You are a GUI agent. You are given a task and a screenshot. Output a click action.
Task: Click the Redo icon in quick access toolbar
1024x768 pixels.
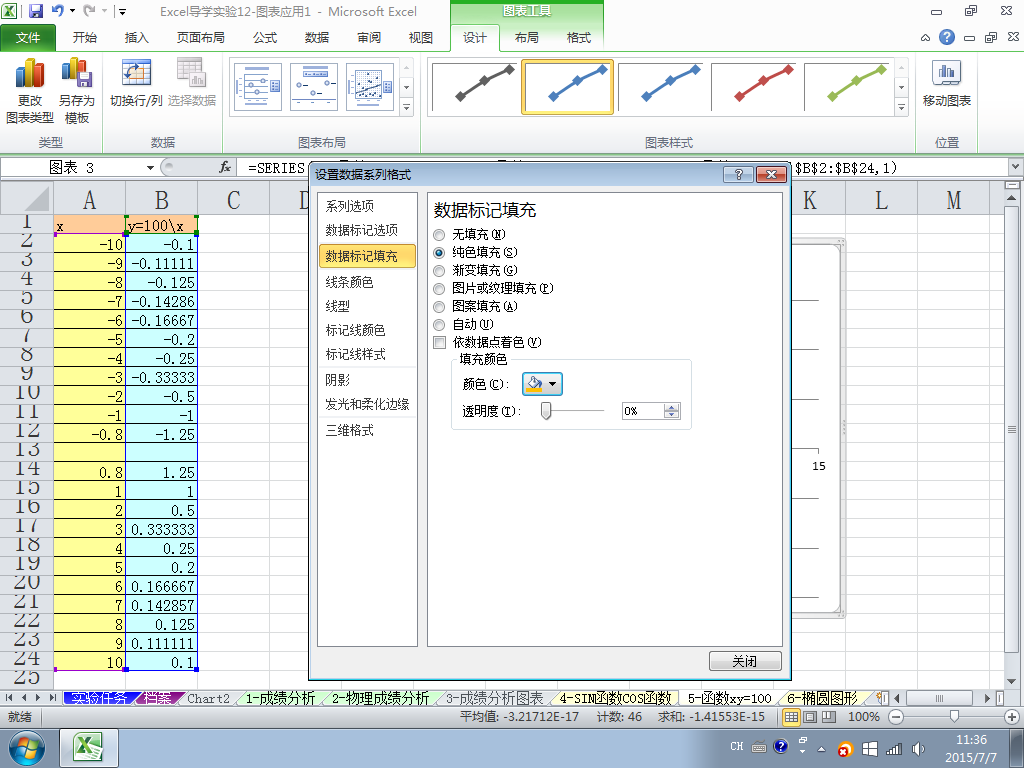click(89, 11)
